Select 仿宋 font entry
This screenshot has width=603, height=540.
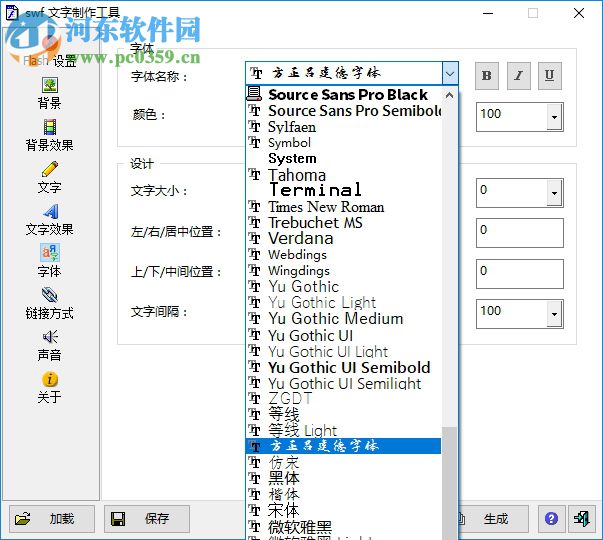[x=343, y=462]
